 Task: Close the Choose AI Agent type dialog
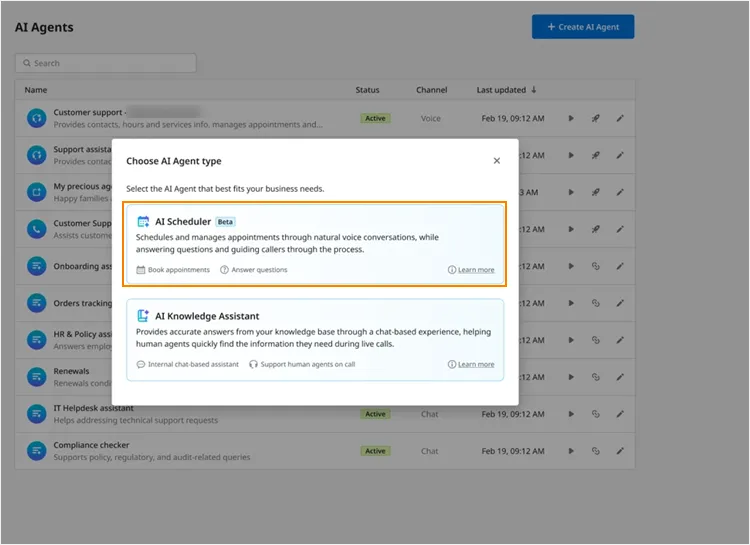point(496,161)
